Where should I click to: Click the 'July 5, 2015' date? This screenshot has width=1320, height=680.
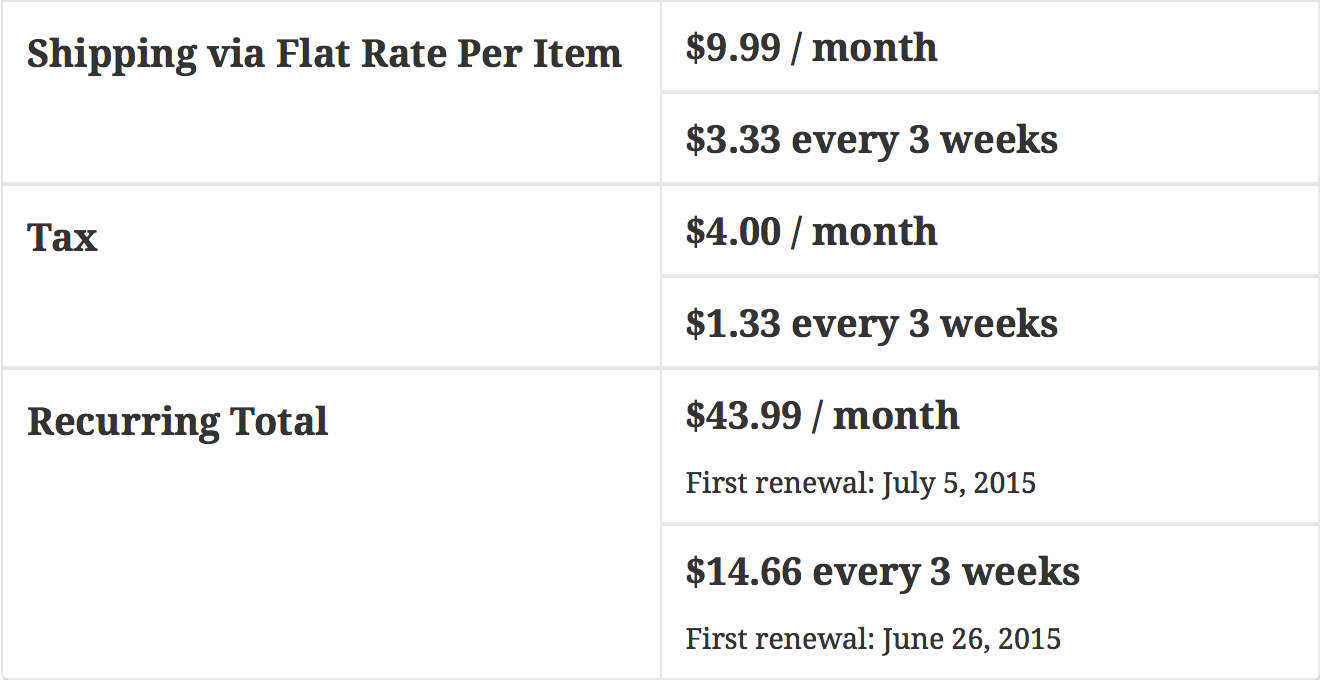pos(958,484)
